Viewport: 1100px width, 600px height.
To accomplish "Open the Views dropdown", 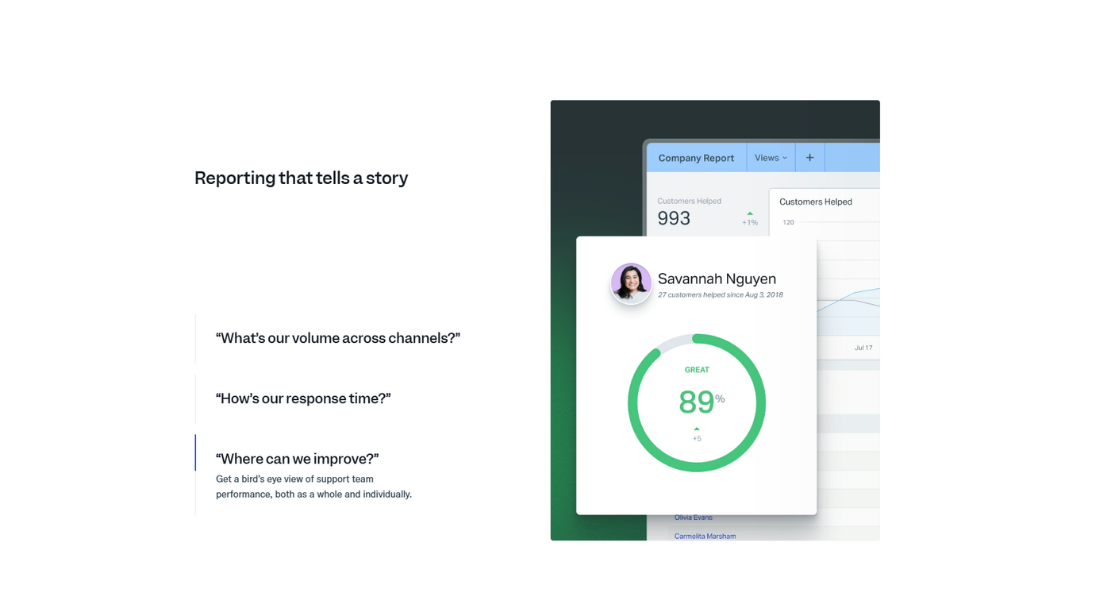I will coord(769,157).
